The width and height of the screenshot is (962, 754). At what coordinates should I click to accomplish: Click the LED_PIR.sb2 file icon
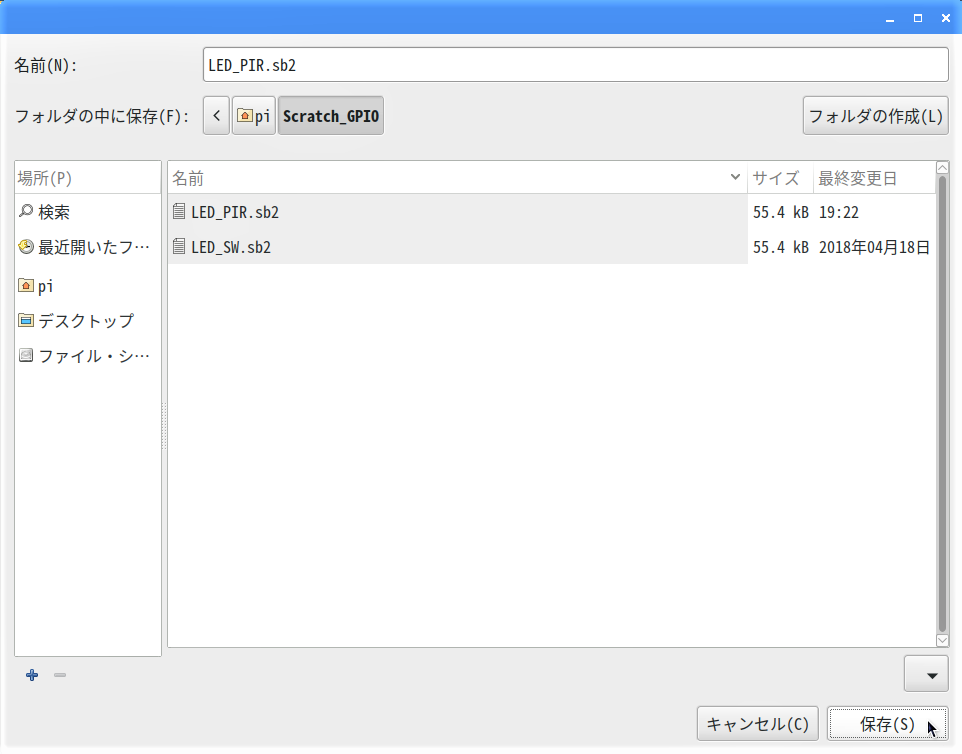[179, 212]
